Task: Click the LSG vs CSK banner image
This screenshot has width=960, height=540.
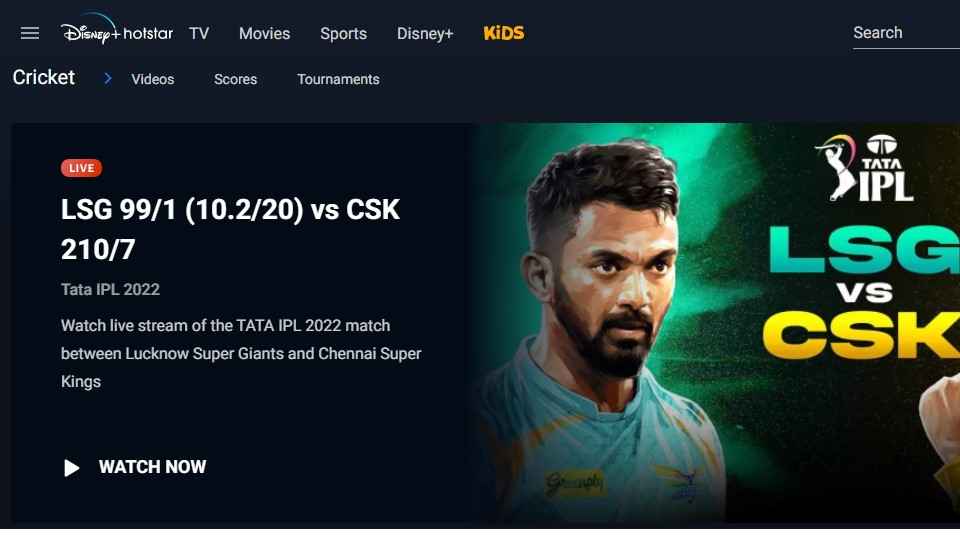Action: click(715, 323)
